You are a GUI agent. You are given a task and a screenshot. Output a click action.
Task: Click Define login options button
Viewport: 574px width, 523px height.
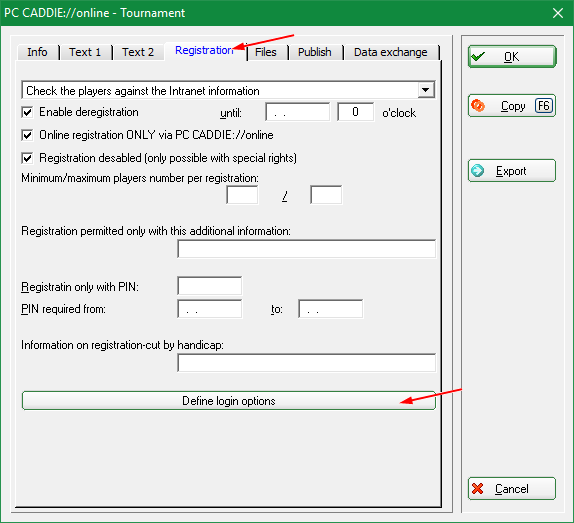[x=229, y=401]
